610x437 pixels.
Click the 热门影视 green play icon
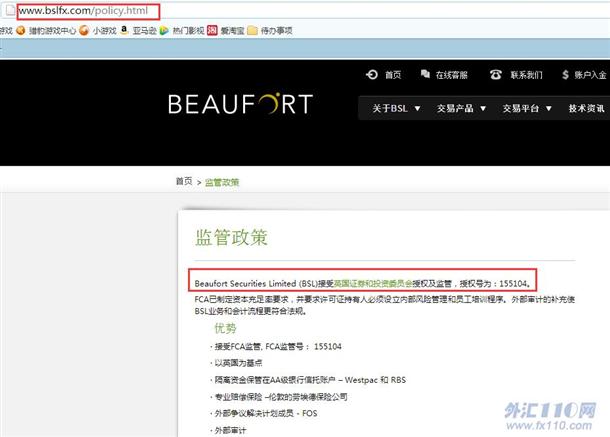pos(164,30)
